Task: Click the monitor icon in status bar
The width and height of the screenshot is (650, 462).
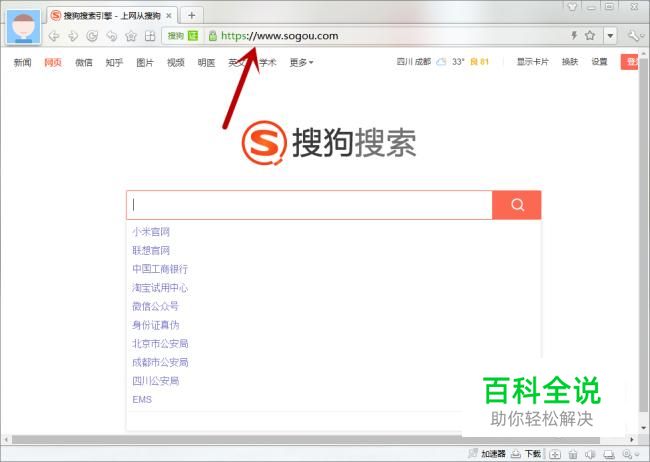Action: pos(609,454)
